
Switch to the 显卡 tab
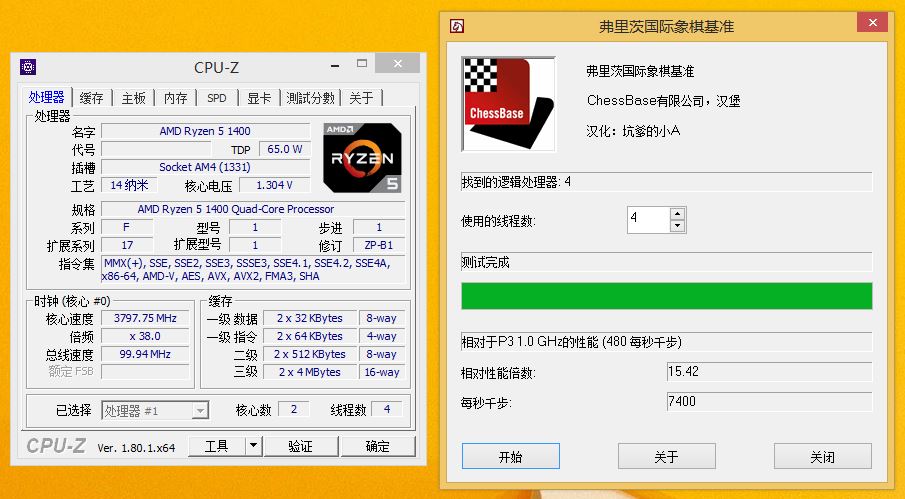[x=259, y=98]
